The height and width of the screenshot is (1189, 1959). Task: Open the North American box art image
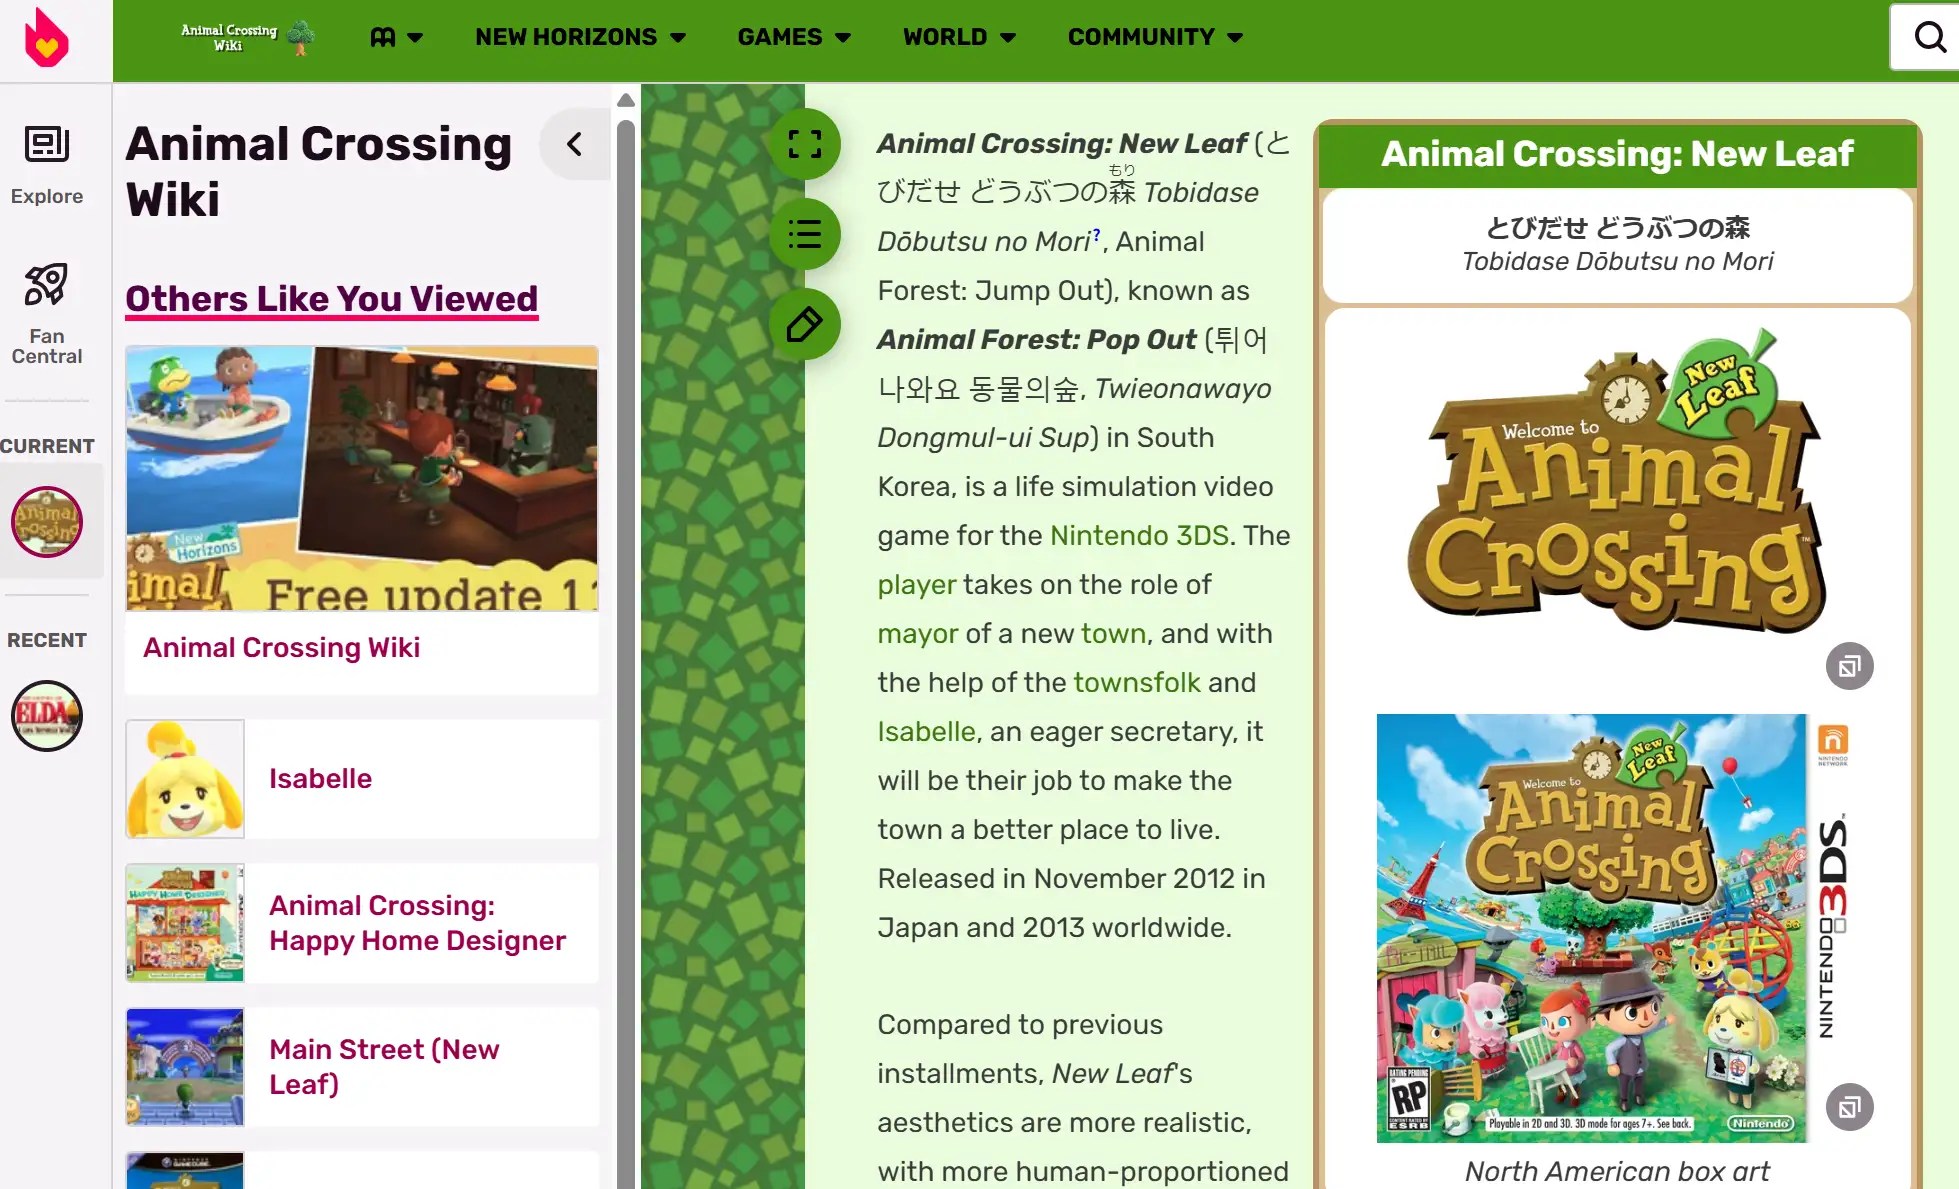coord(1617,928)
